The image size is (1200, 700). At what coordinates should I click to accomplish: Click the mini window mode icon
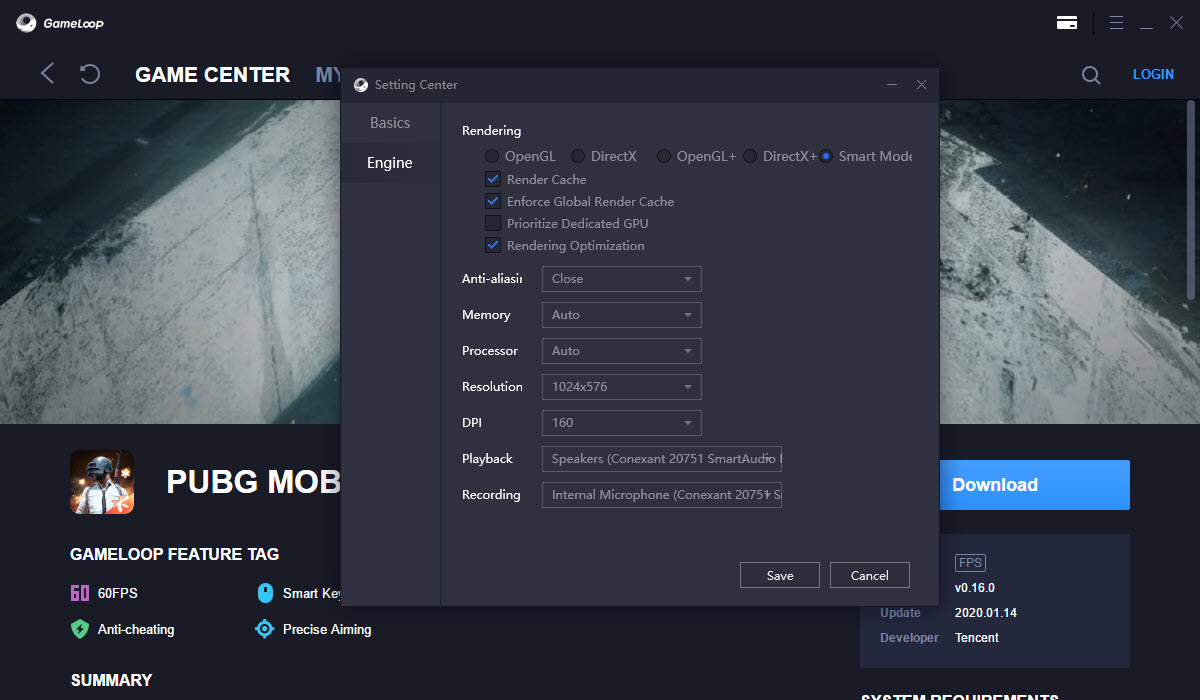[1067, 22]
